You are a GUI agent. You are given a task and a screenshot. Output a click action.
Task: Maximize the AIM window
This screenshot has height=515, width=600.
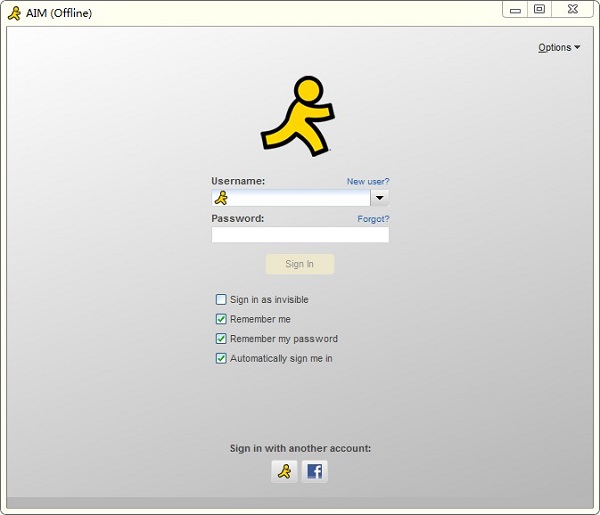pyautogui.click(x=540, y=9)
